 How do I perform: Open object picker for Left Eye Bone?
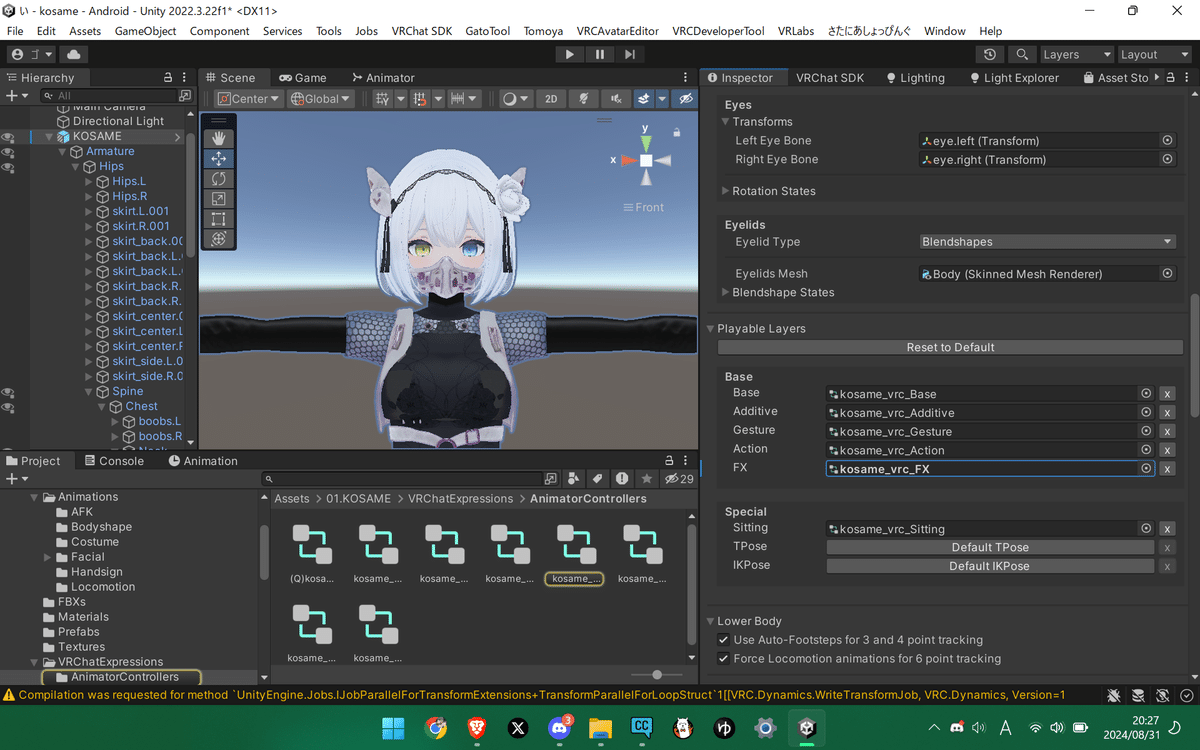point(1167,141)
